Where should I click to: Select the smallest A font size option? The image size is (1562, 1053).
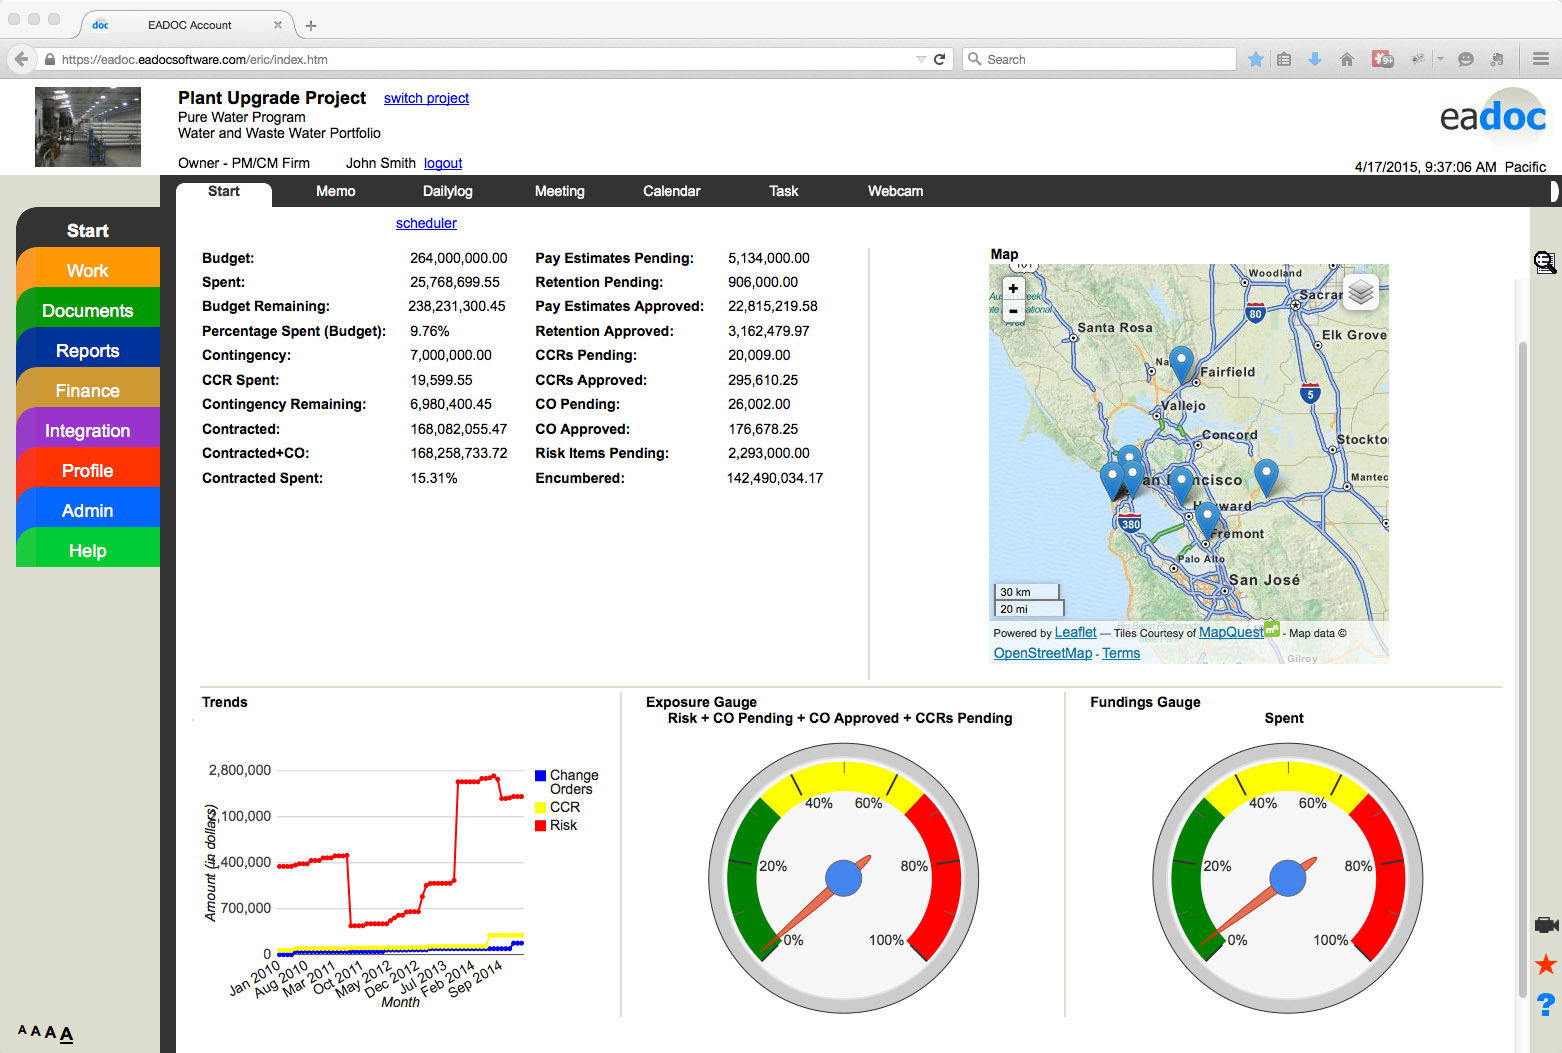[22, 1030]
